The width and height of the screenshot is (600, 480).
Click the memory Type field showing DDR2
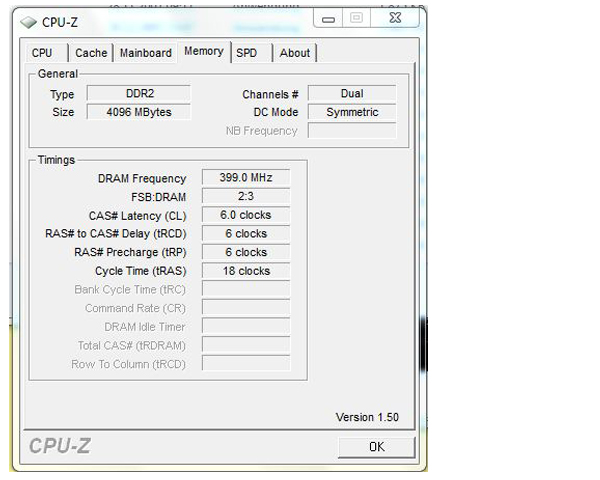click(139, 93)
